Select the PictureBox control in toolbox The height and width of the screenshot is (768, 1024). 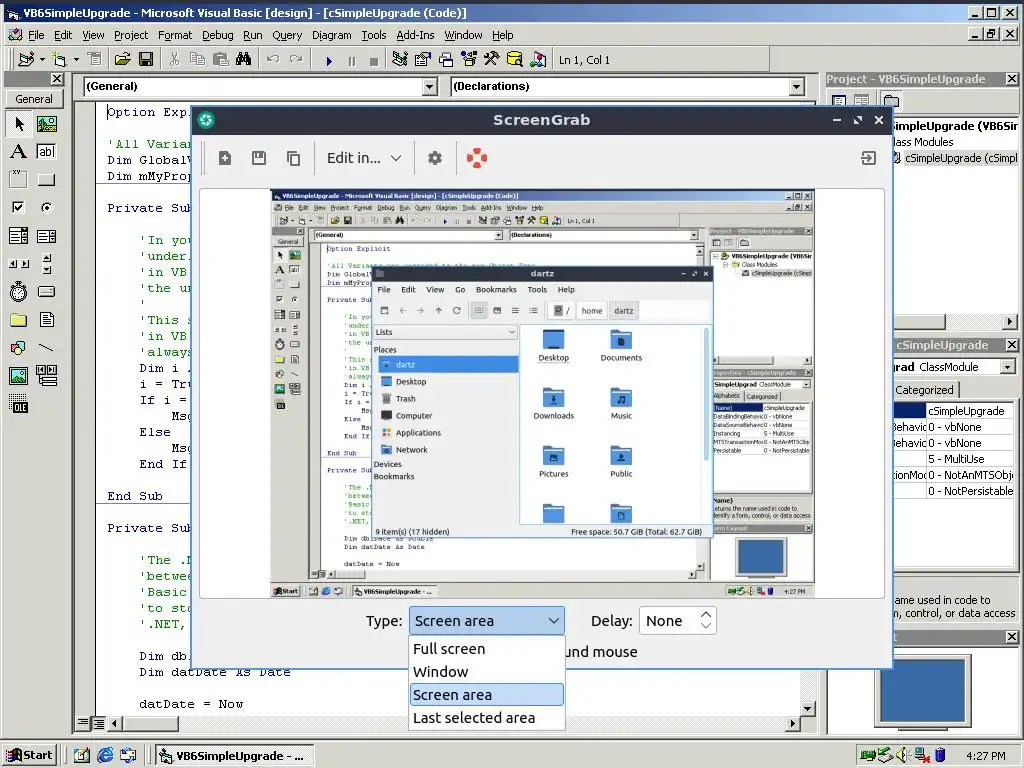46,123
